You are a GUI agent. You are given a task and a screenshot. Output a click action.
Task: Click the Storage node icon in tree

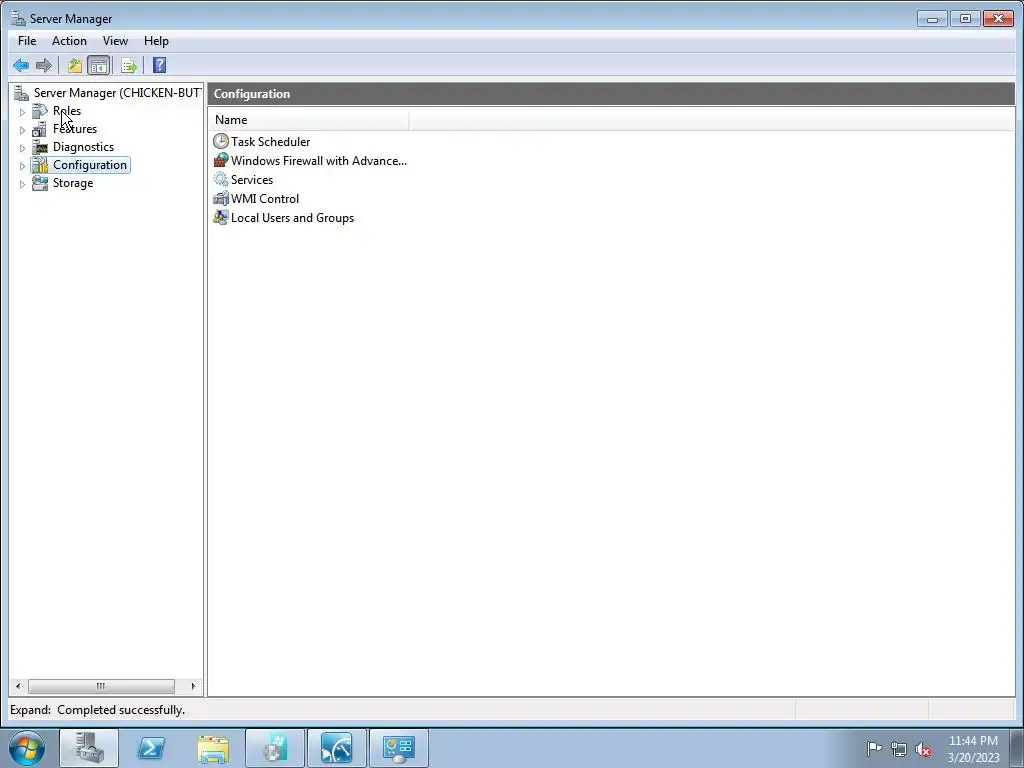[x=40, y=184]
